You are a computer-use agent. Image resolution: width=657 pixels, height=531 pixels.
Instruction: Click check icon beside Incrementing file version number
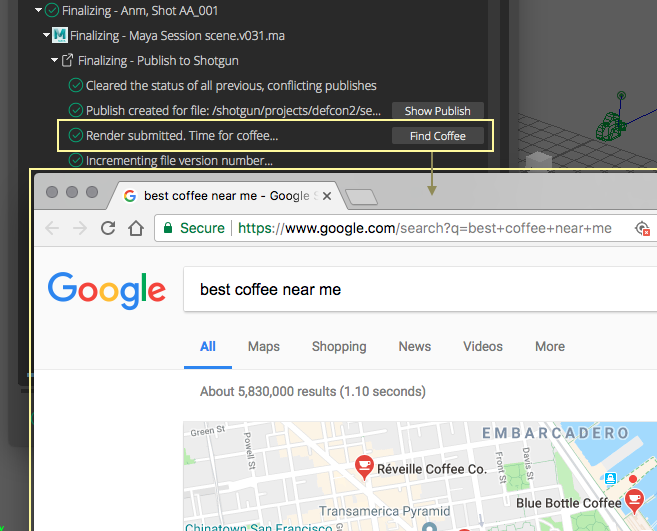[x=75, y=161]
